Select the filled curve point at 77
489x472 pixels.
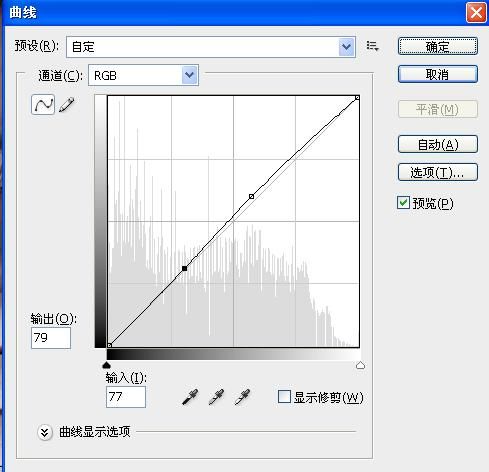[184, 268]
